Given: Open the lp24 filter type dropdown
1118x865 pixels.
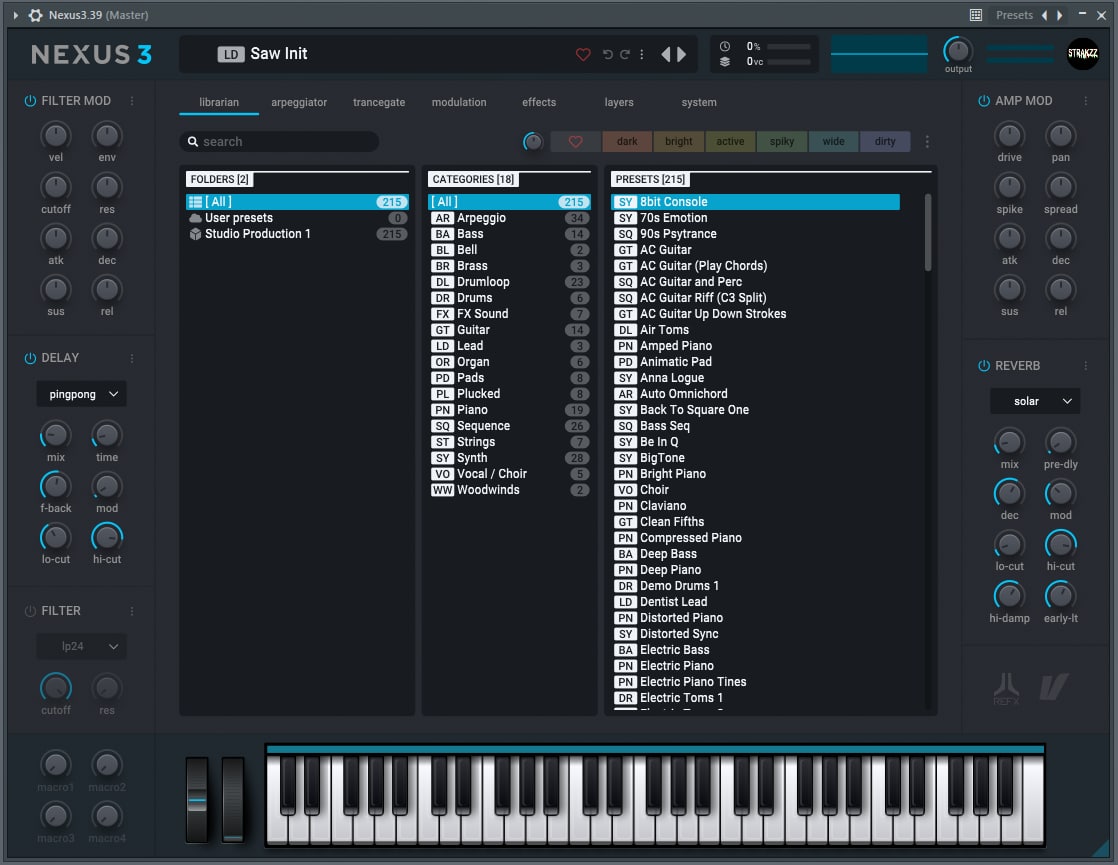Looking at the screenshot, I should pyautogui.click(x=81, y=647).
